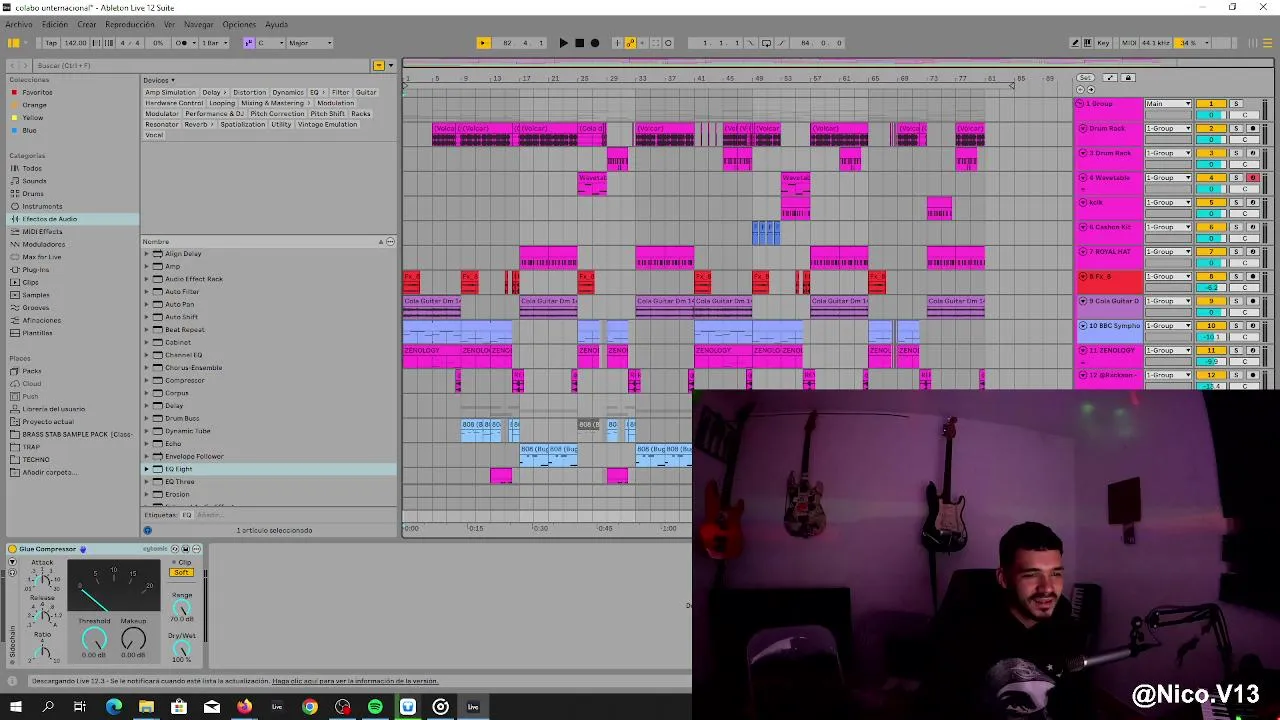Open Samples browser category

[35, 295]
